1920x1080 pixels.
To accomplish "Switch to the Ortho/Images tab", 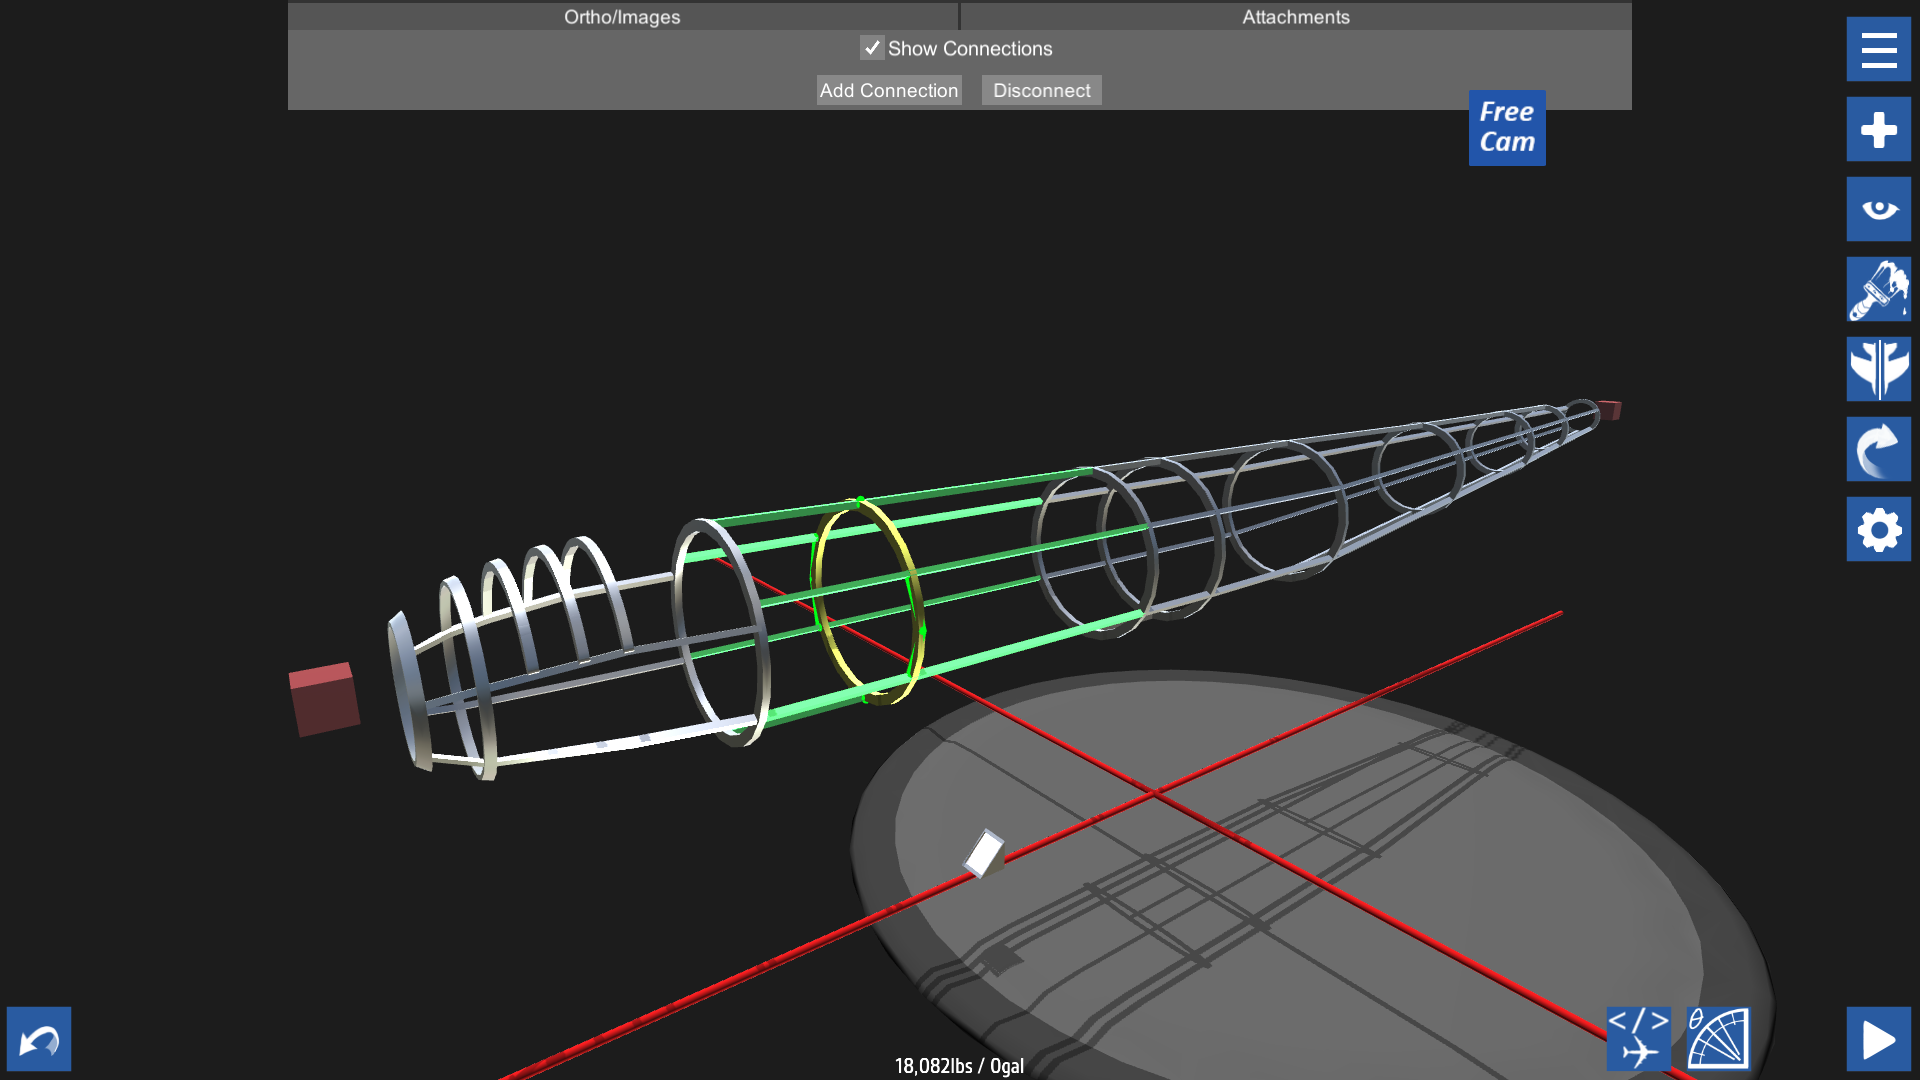I will coord(622,16).
